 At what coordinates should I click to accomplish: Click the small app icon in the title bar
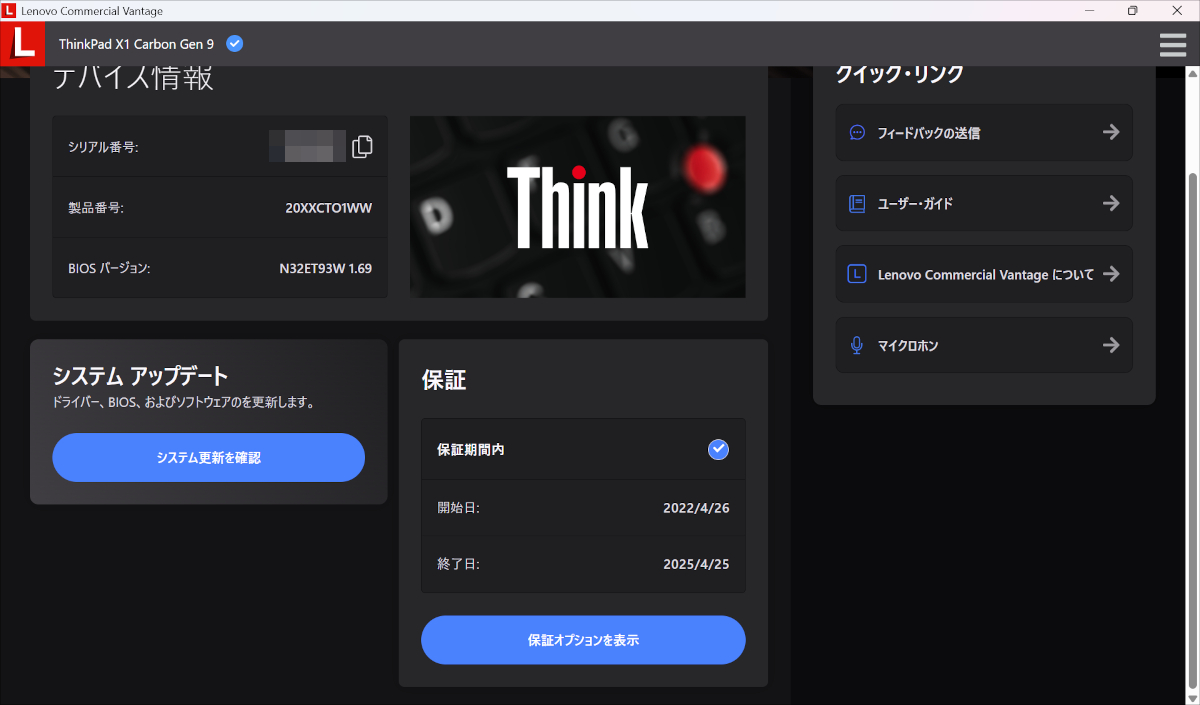pyautogui.click(x=11, y=10)
